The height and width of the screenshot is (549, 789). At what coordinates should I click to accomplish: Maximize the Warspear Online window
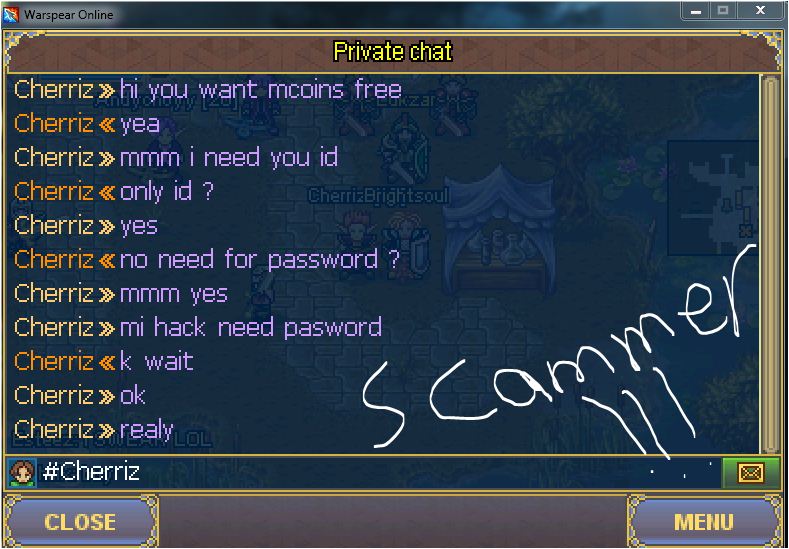(723, 10)
